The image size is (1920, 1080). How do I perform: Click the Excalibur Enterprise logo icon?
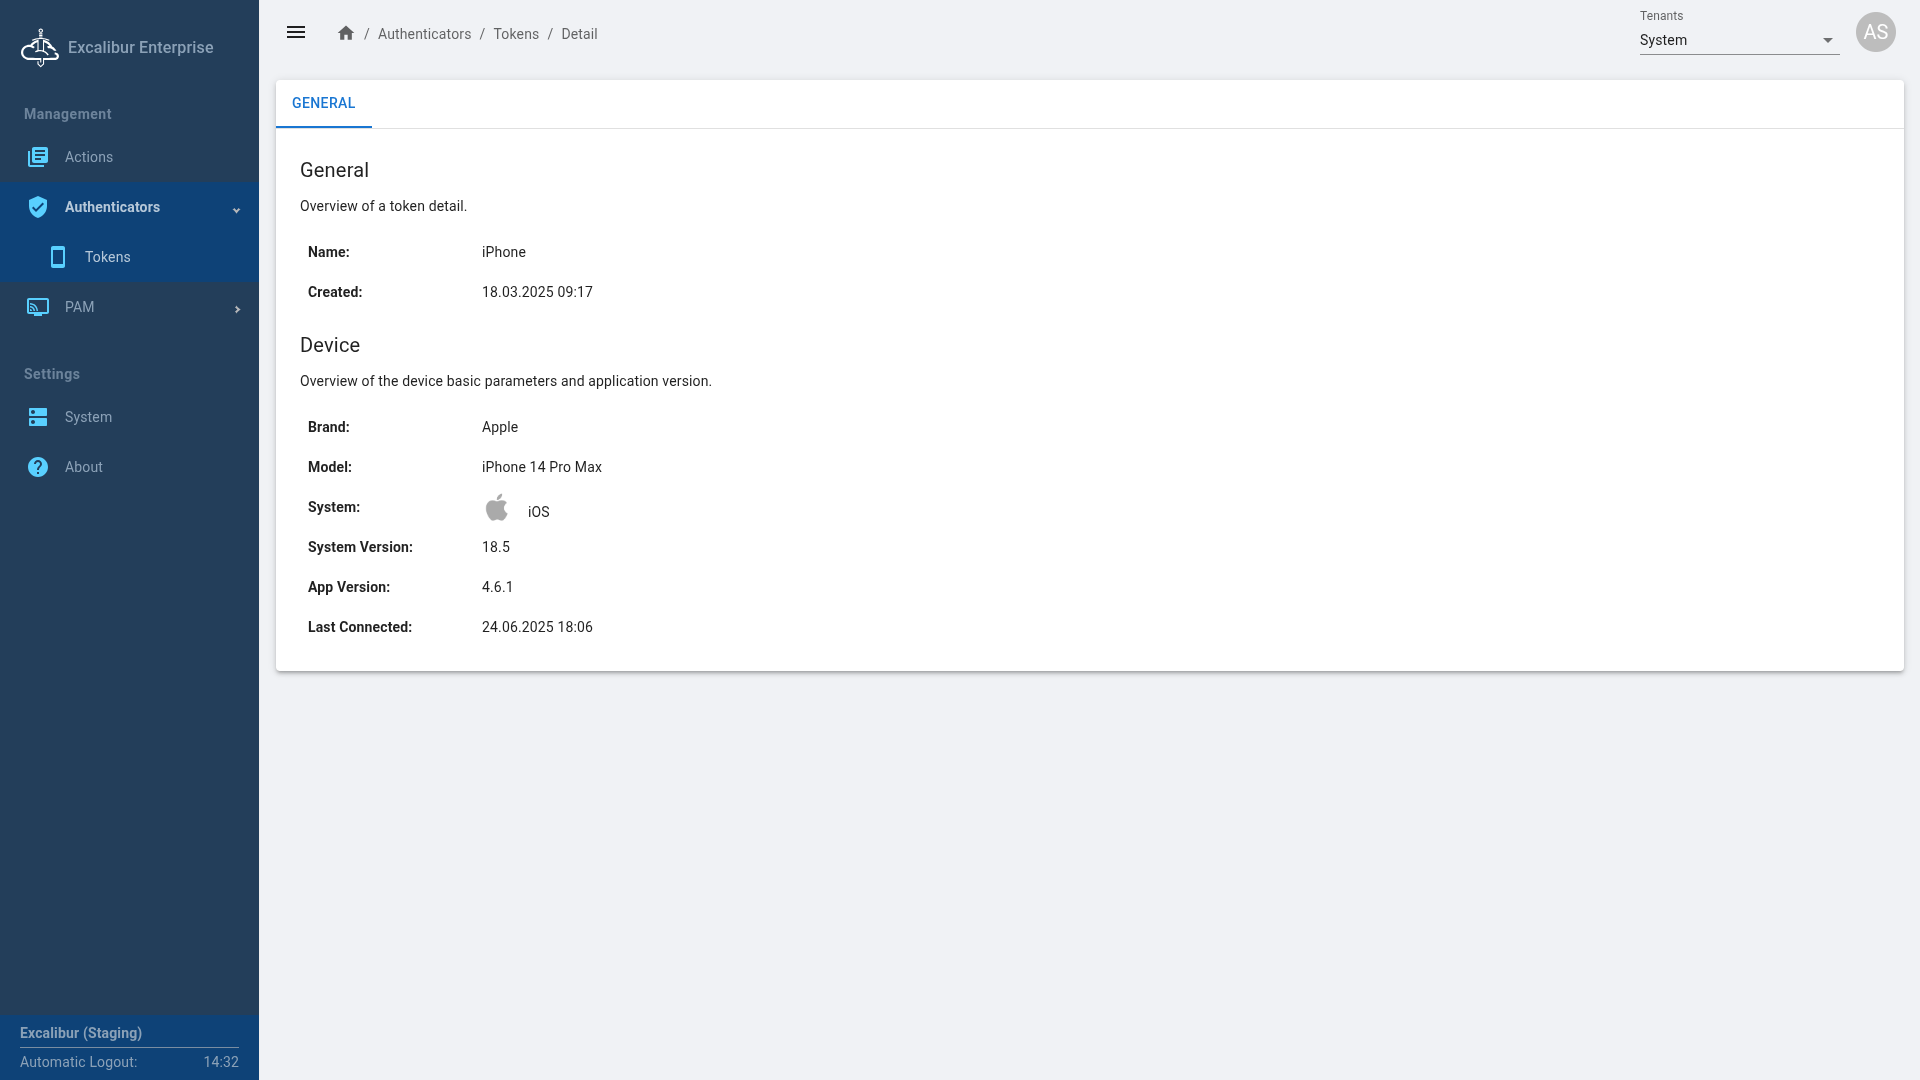click(x=40, y=47)
